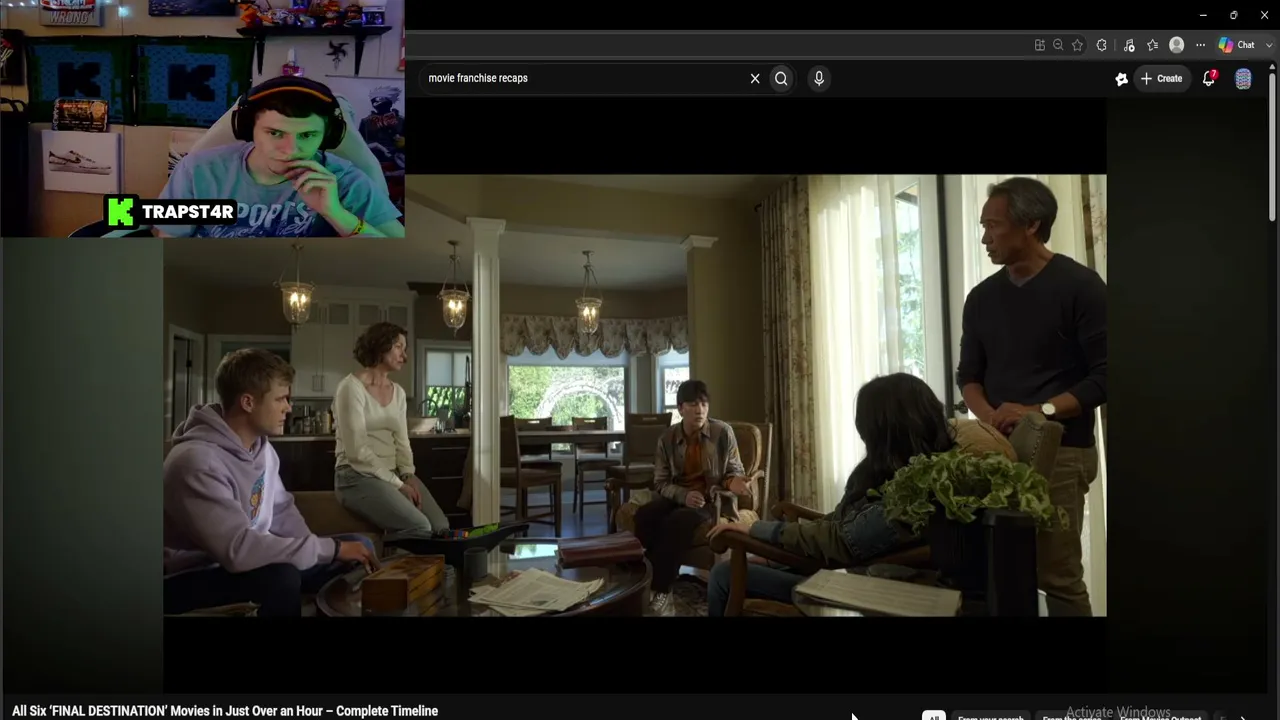
Task: Open the YouTube notifications bell
Action: [1209, 78]
